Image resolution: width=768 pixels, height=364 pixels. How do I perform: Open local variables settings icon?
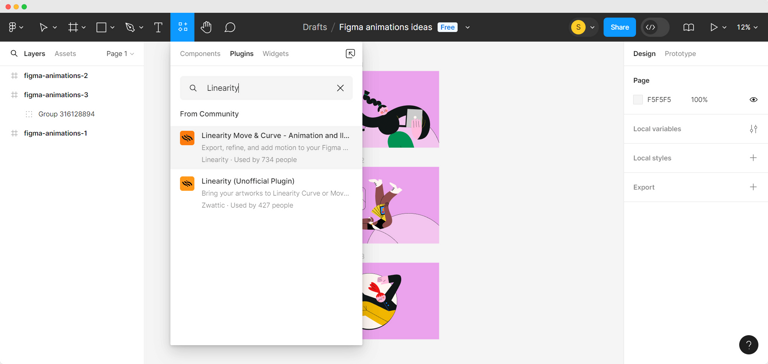point(753,129)
